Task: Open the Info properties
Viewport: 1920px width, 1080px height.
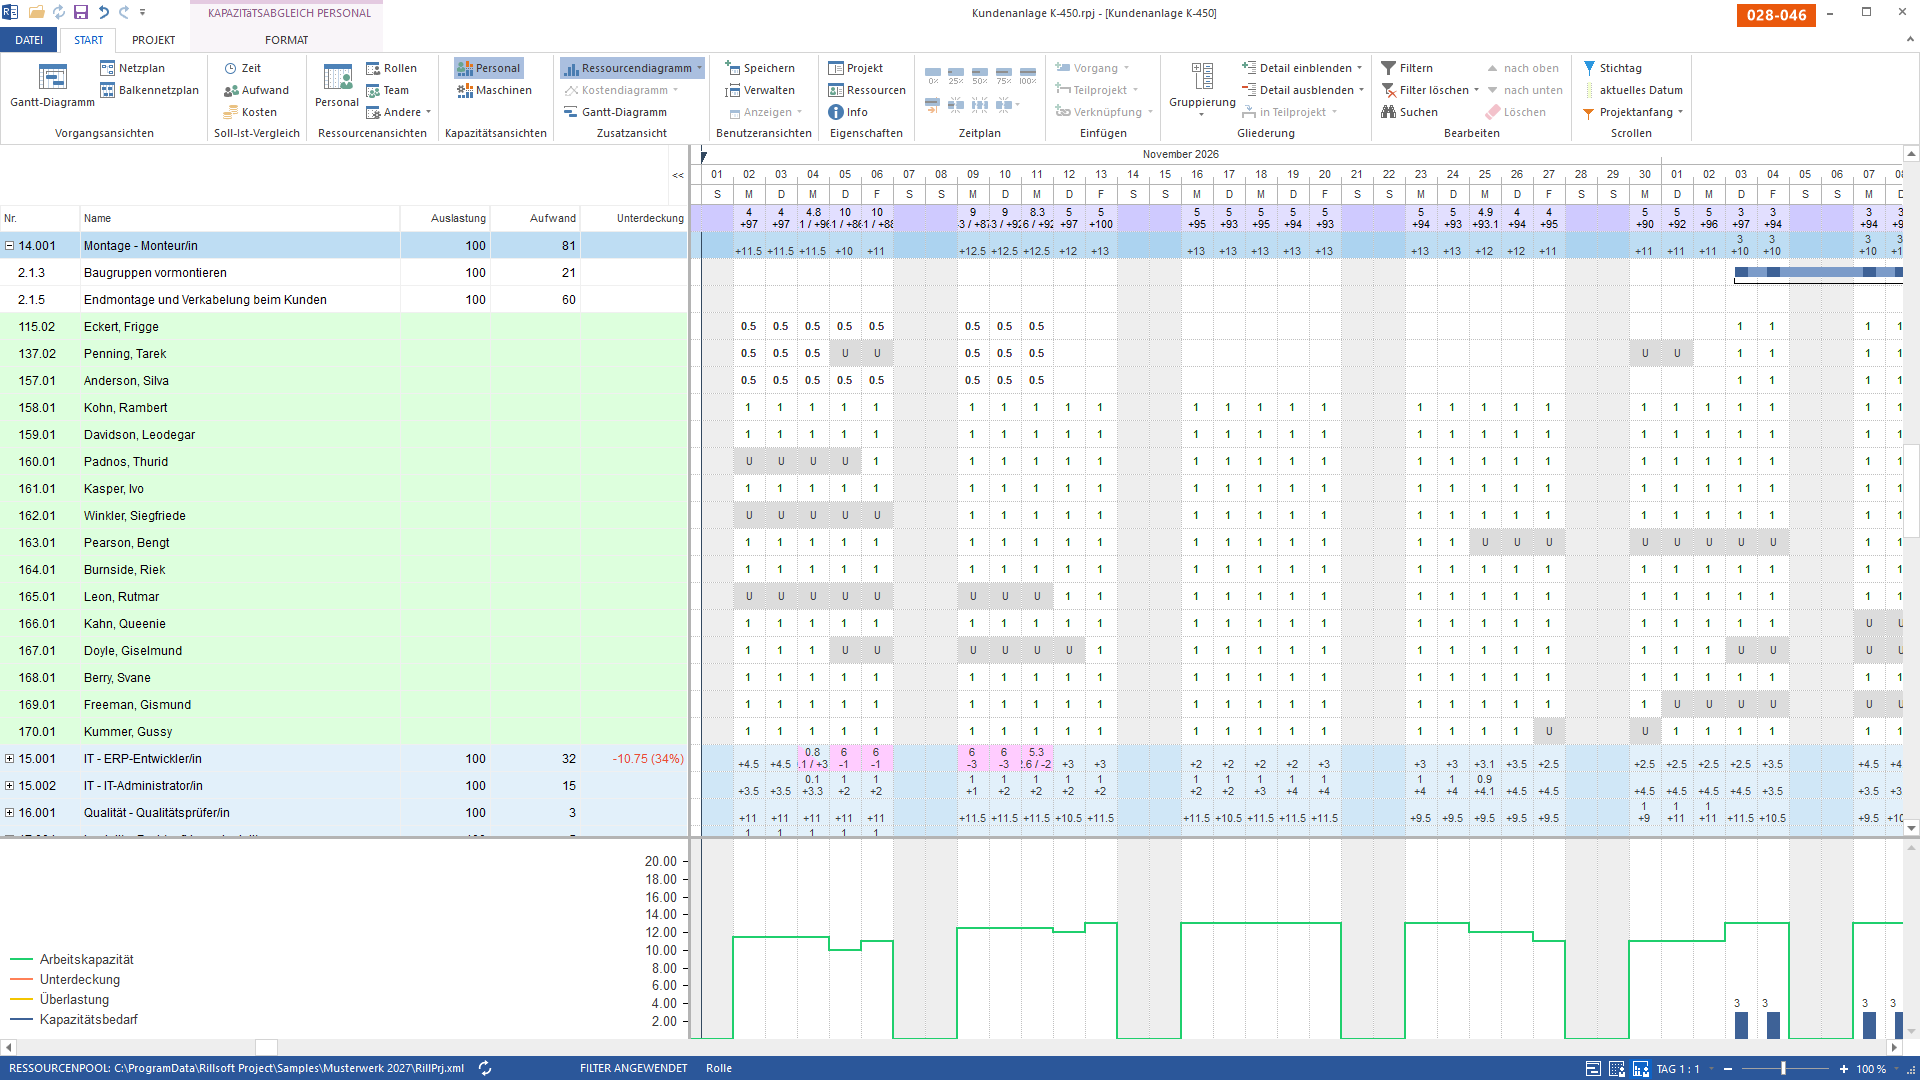Action: pyautogui.click(x=847, y=112)
